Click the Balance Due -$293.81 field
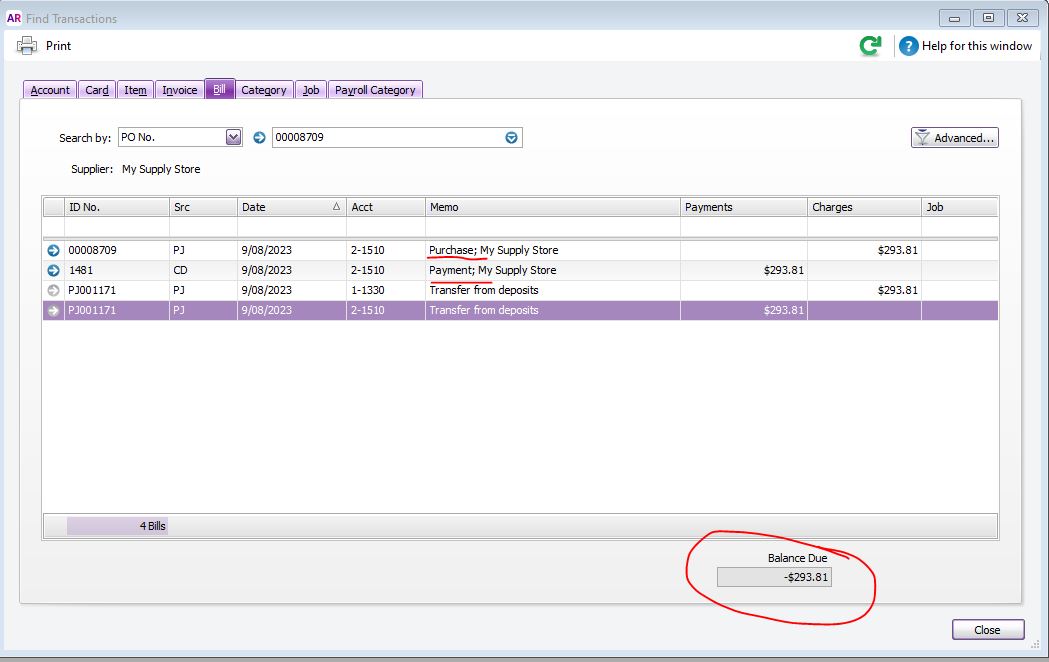This screenshot has width=1049, height=662. pos(774,577)
